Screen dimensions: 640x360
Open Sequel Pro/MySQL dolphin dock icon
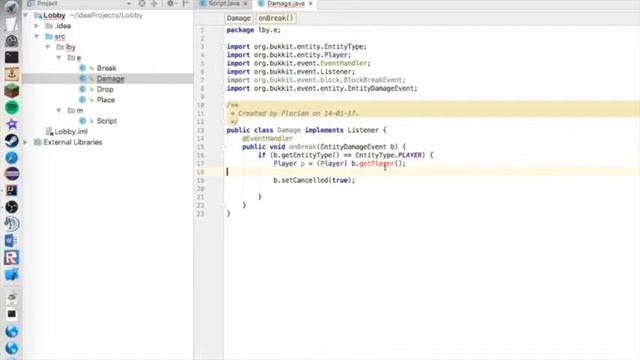point(11,224)
